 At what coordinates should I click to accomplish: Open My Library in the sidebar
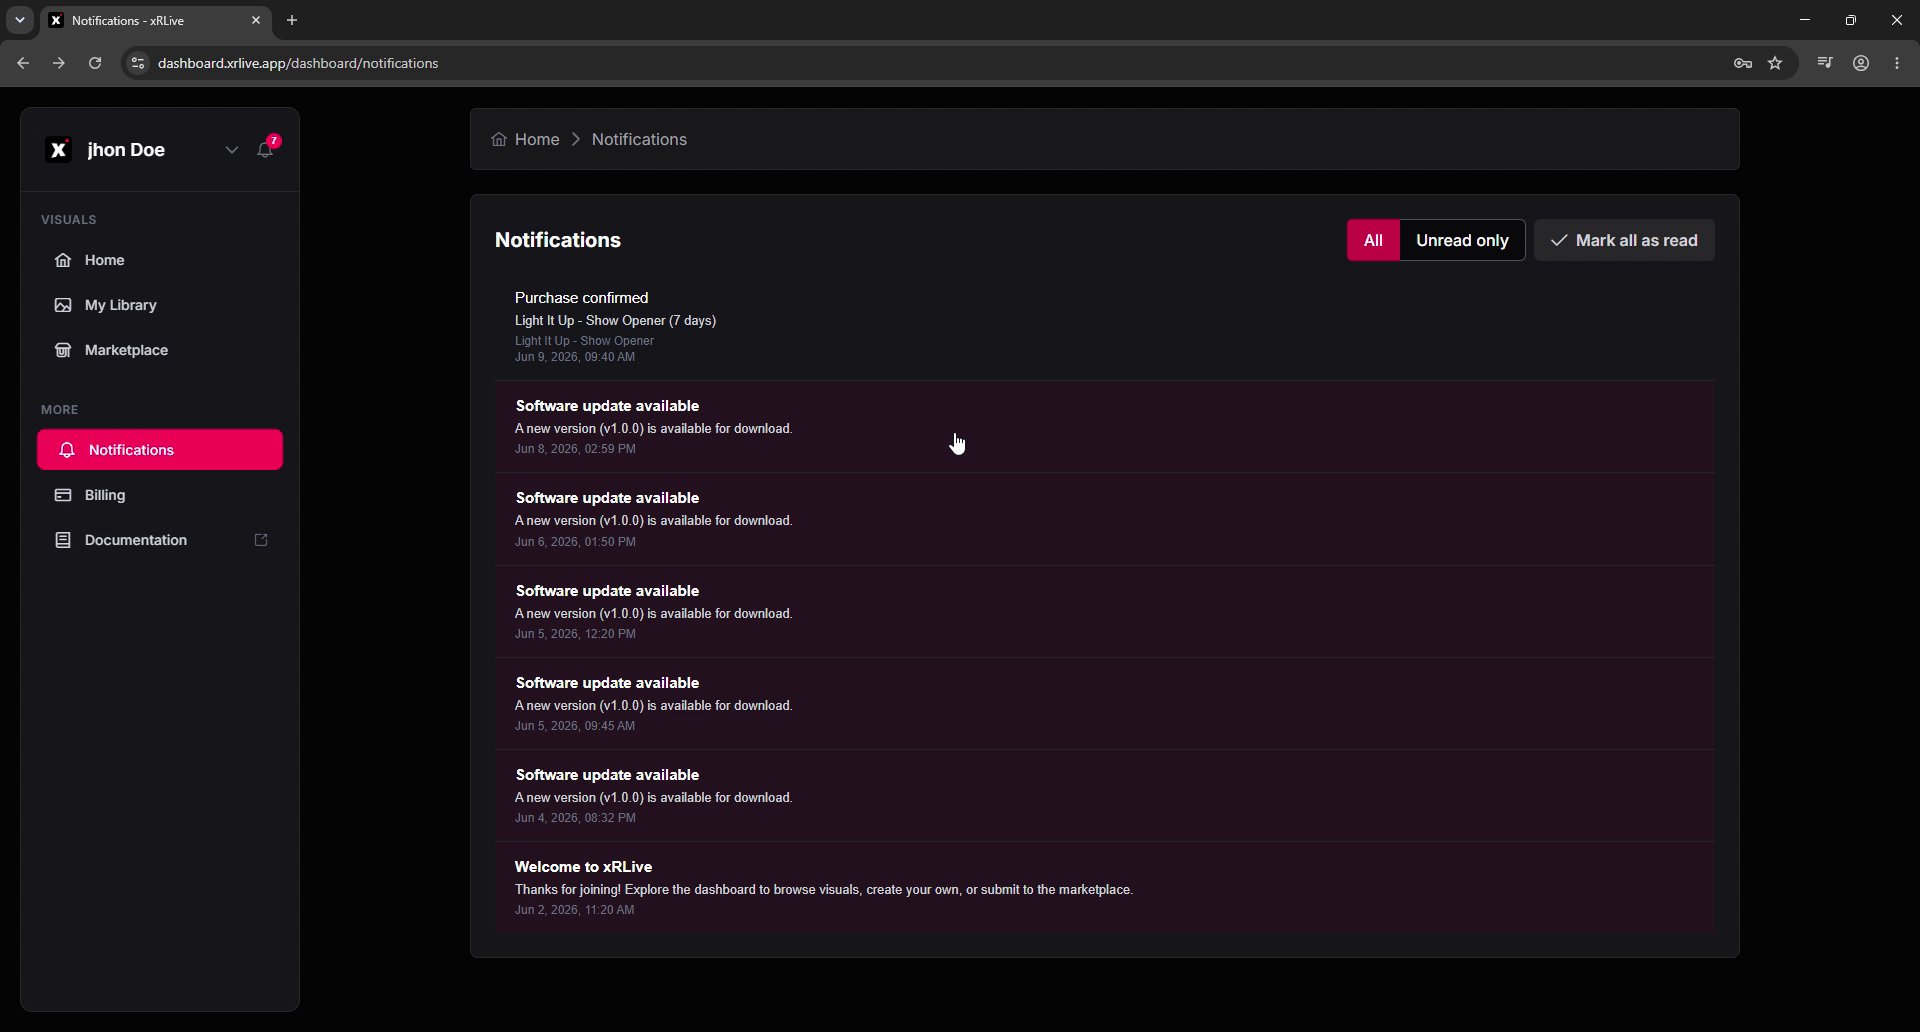click(160, 305)
